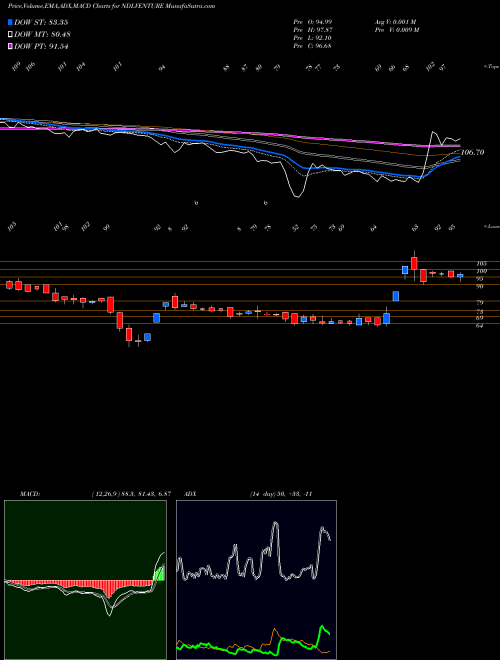
Task: Click the 106.70 price label on EMA chart
Action: (473, 152)
